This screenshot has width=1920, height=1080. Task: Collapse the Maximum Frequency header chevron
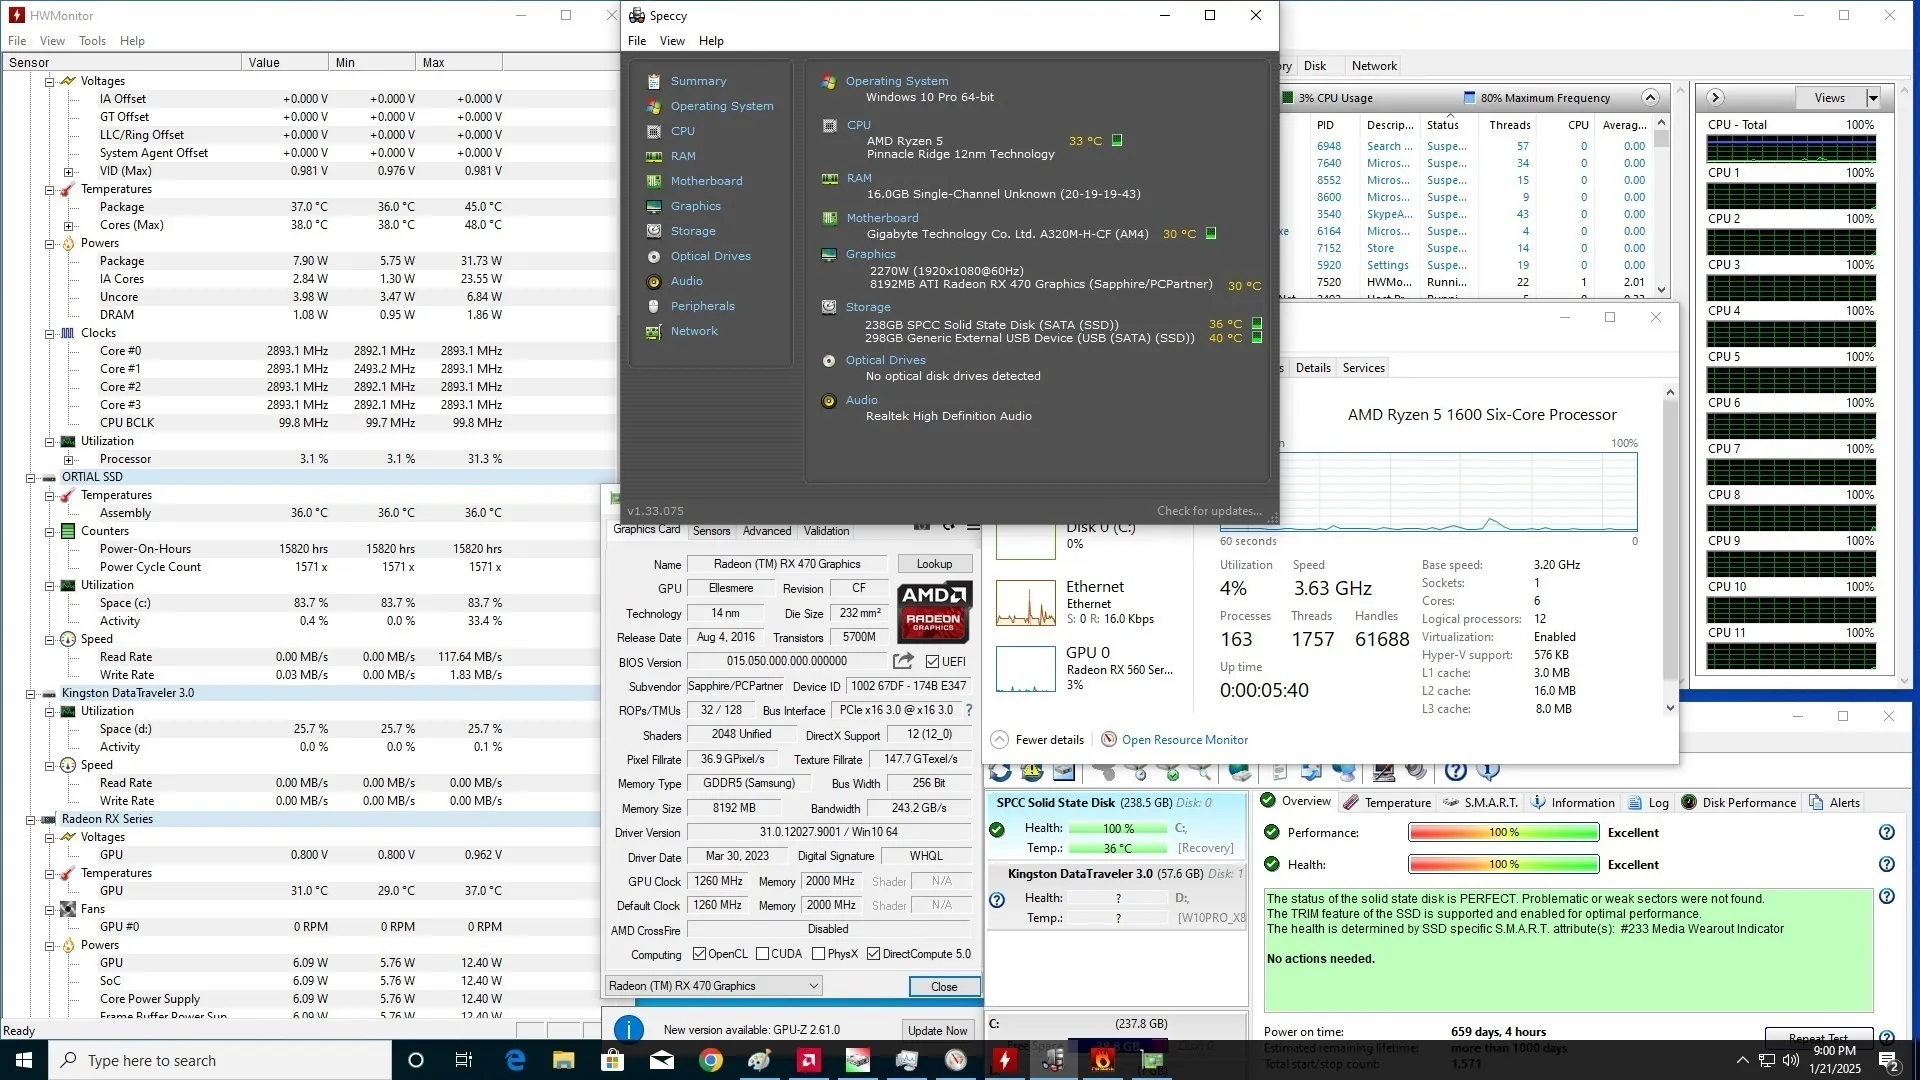[1650, 98]
